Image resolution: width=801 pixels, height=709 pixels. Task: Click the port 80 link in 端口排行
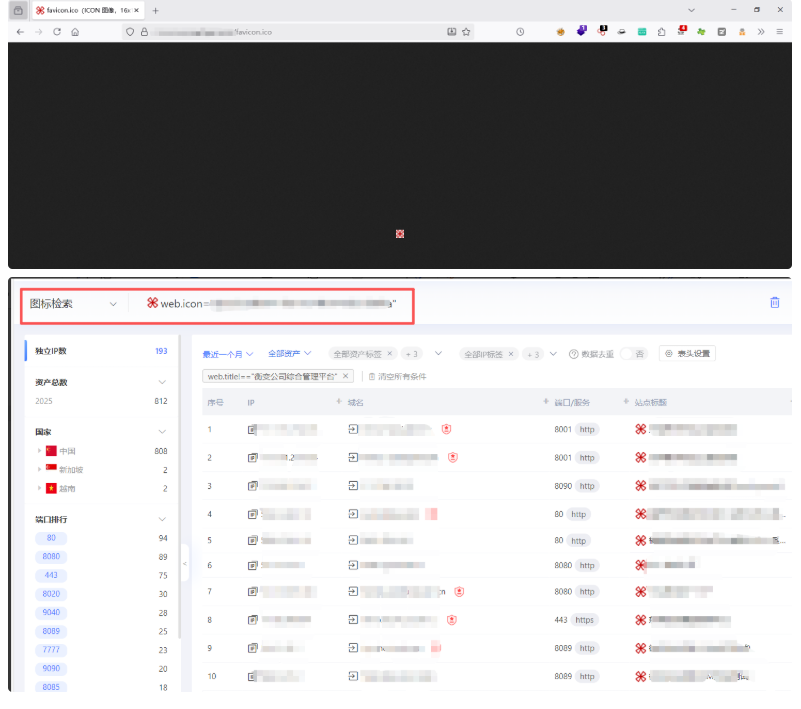pos(50,538)
